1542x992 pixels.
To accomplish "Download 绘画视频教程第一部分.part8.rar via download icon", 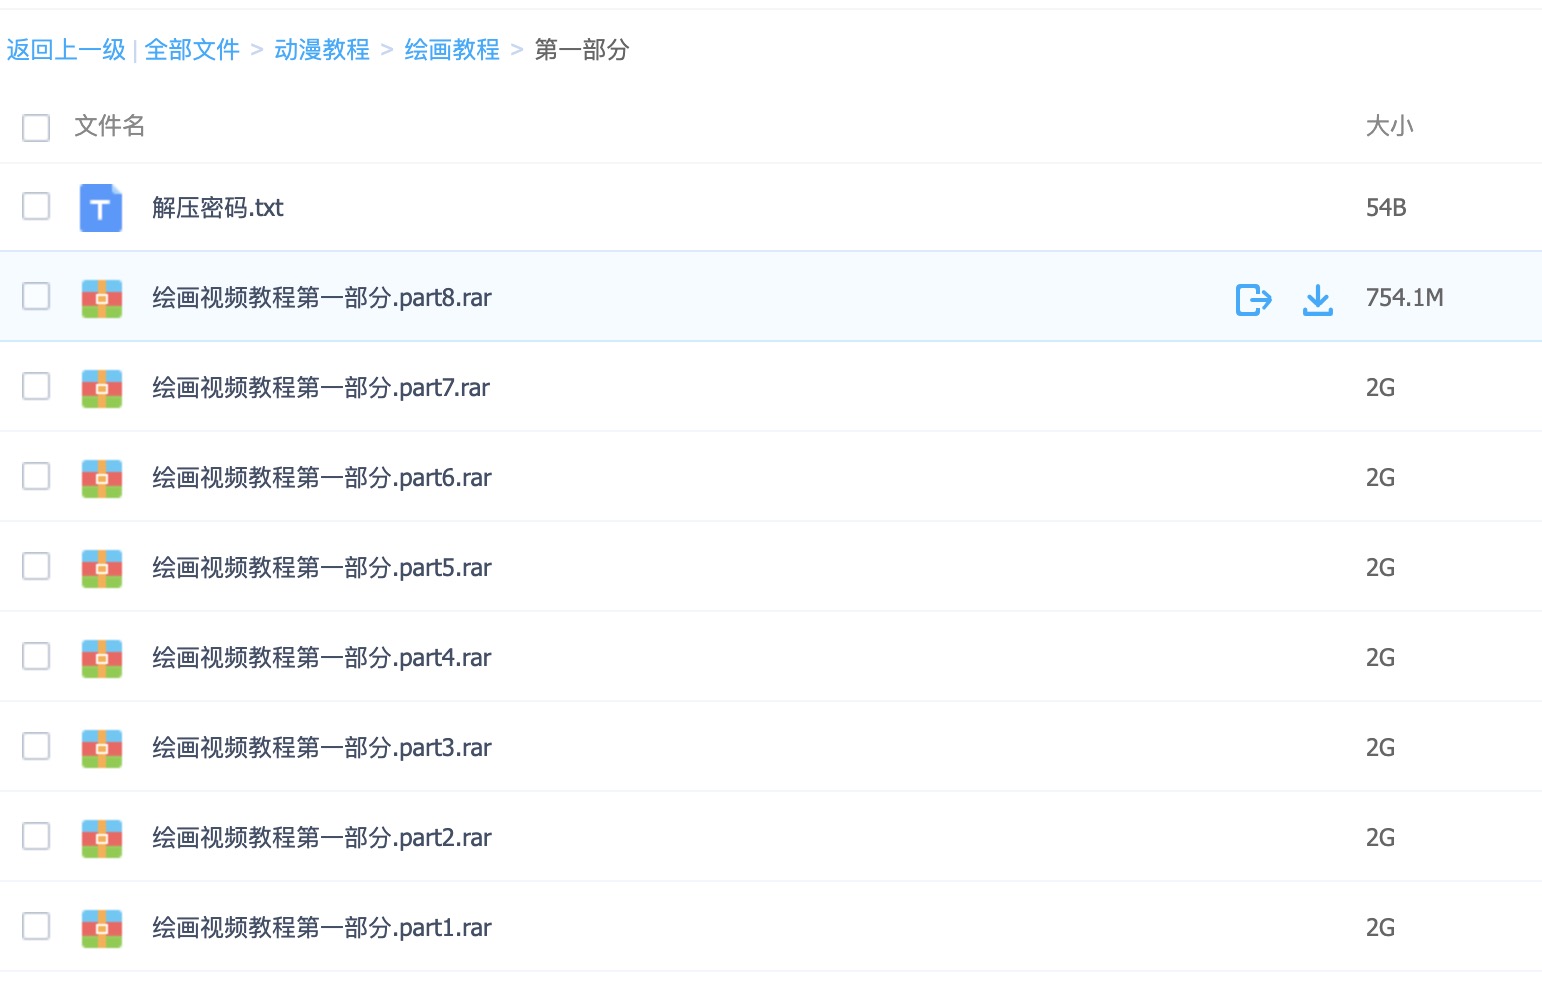I will 1318,299.
